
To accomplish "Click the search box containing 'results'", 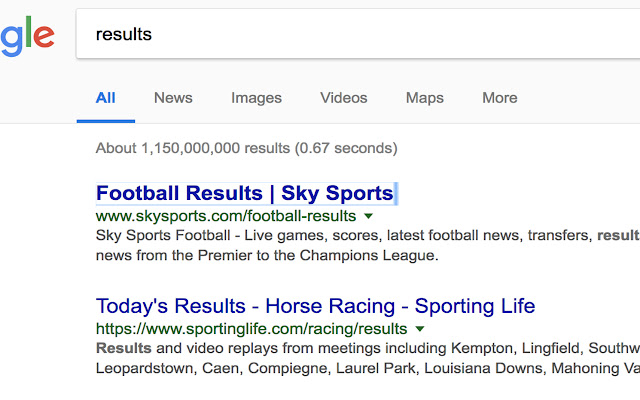I will 350,35.
